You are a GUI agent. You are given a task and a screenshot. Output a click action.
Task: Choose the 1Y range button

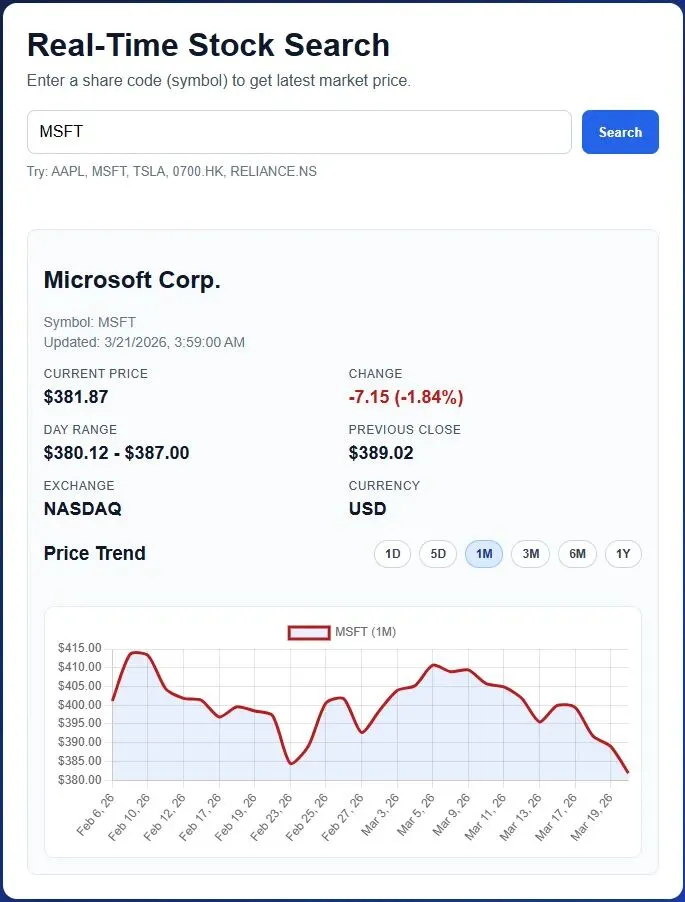click(x=623, y=554)
